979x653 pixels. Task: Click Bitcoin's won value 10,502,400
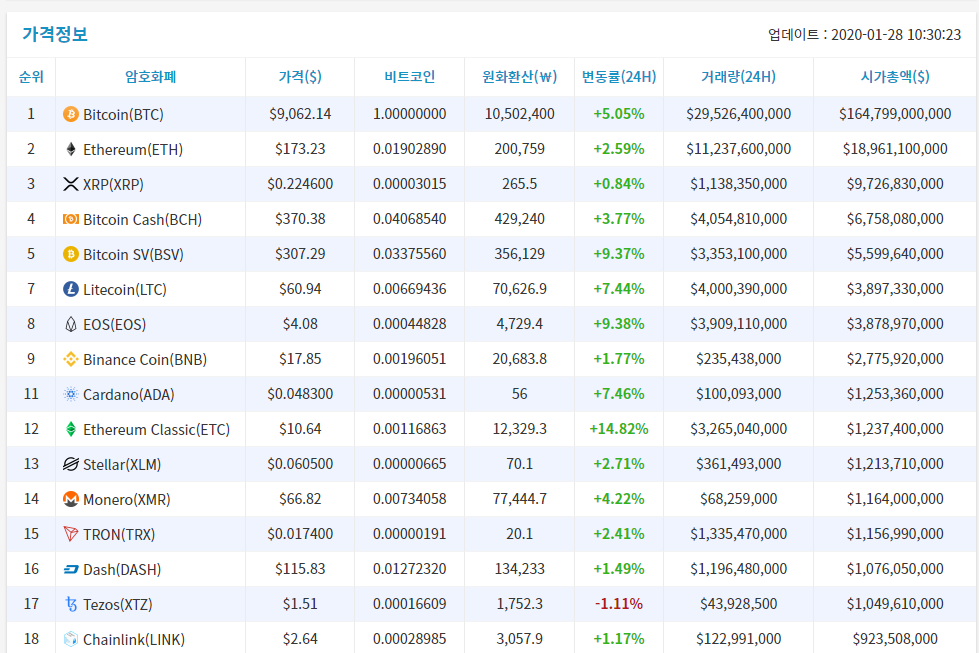pos(519,114)
